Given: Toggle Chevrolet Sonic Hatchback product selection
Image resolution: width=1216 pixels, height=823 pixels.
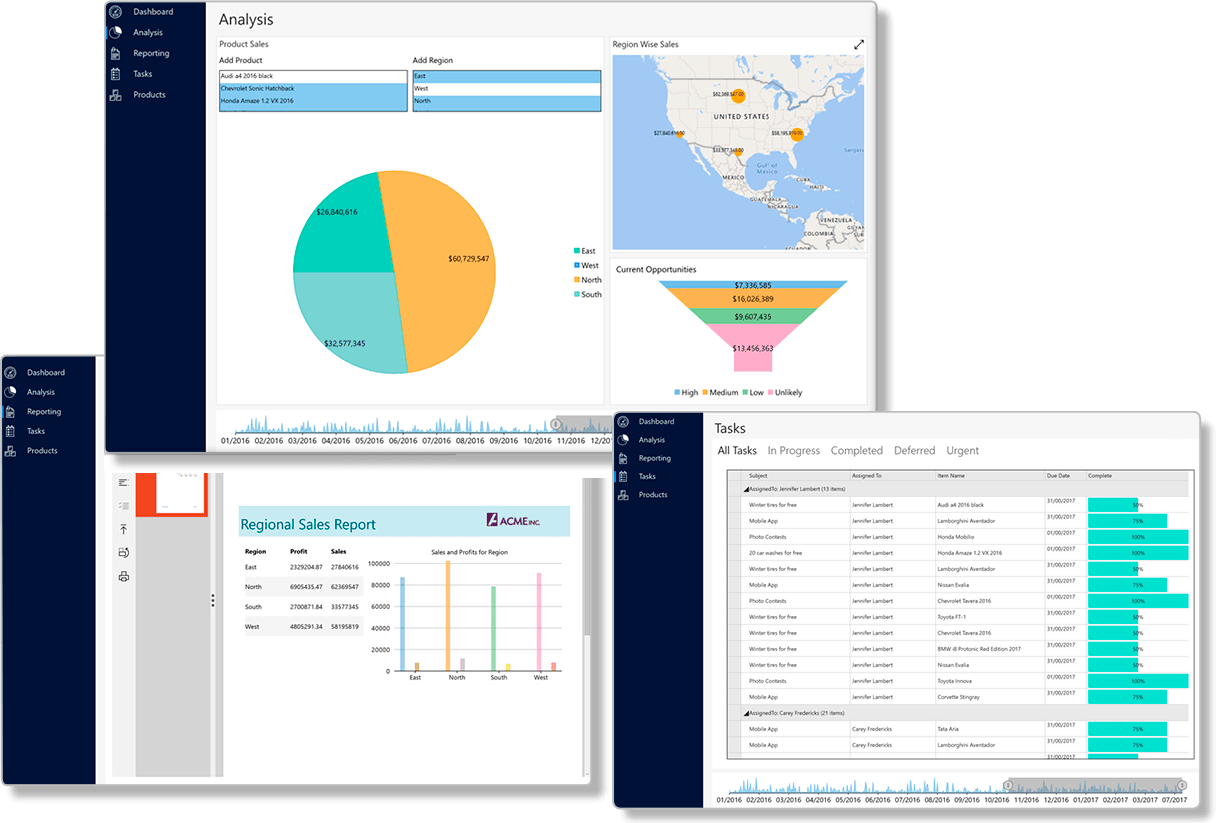Looking at the screenshot, I should pos(313,88).
